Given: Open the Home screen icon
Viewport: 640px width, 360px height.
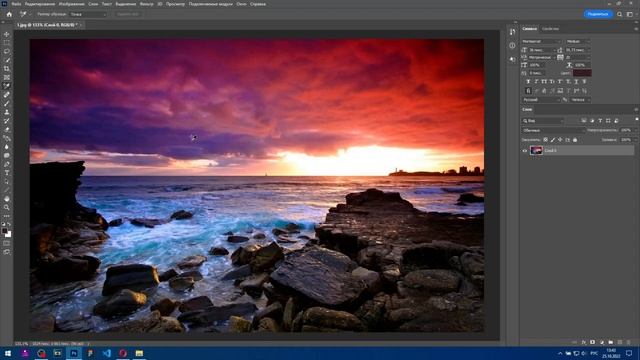Looking at the screenshot, I should 9,14.
